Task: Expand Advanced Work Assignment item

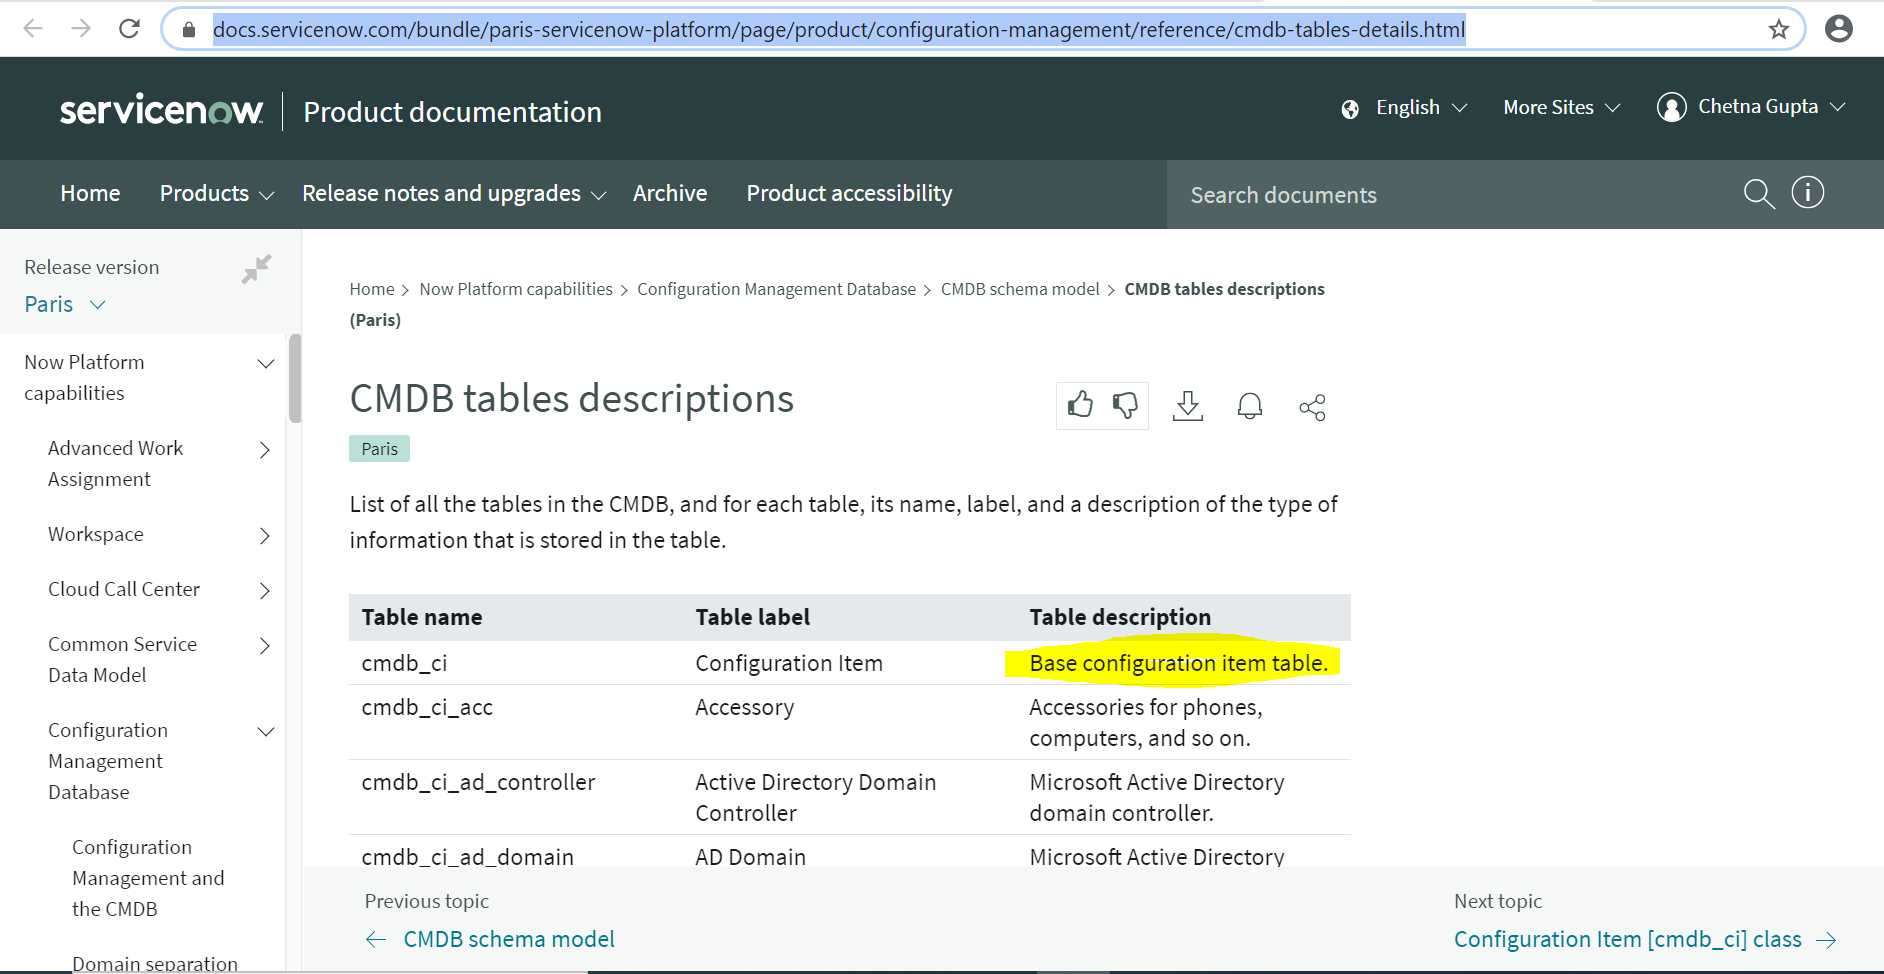Action: pyautogui.click(x=265, y=450)
